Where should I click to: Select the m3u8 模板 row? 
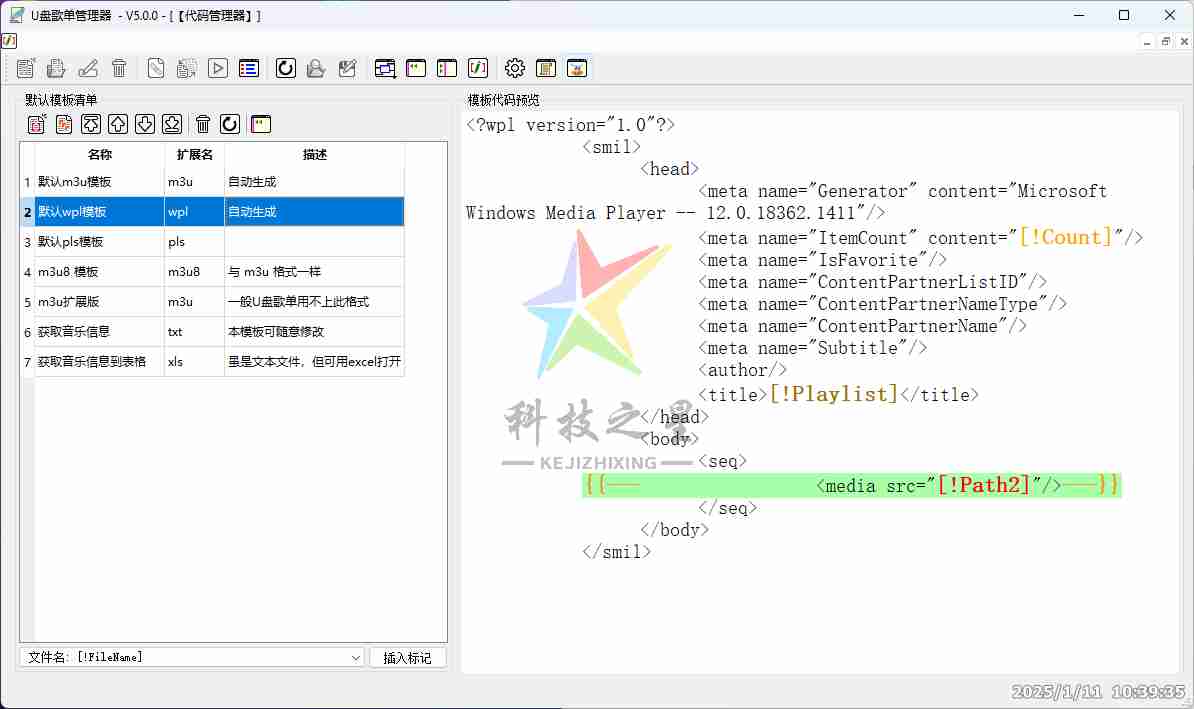tap(99, 272)
